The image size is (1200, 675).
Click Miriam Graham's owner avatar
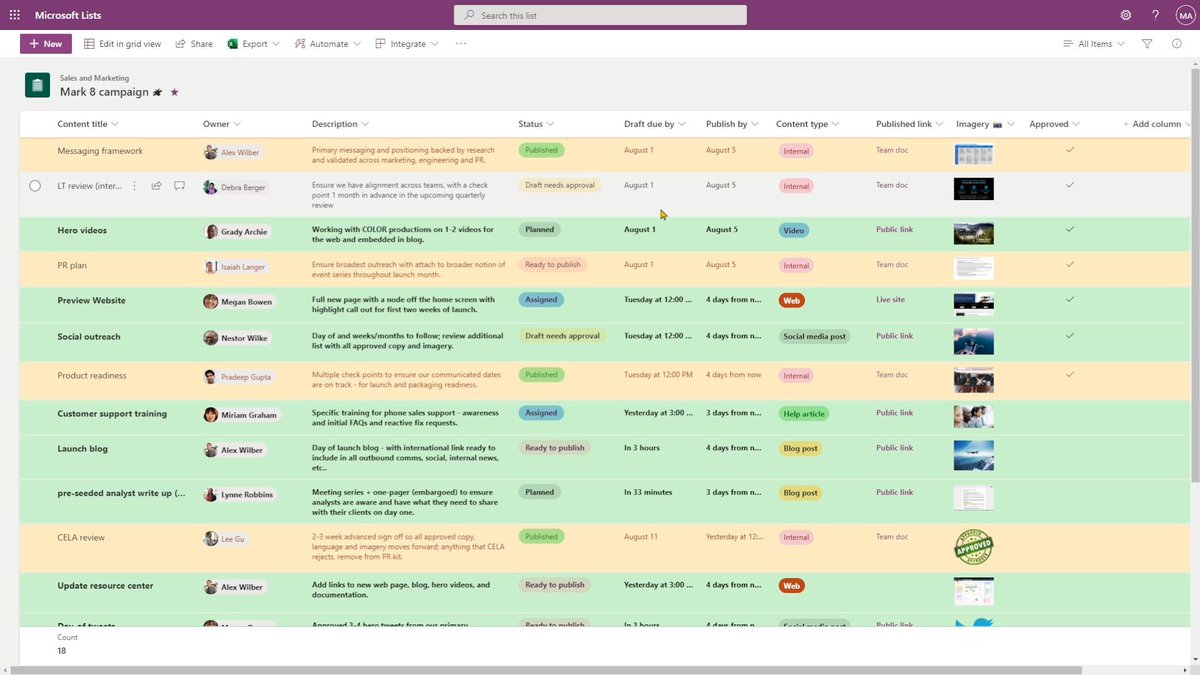[x=210, y=415]
